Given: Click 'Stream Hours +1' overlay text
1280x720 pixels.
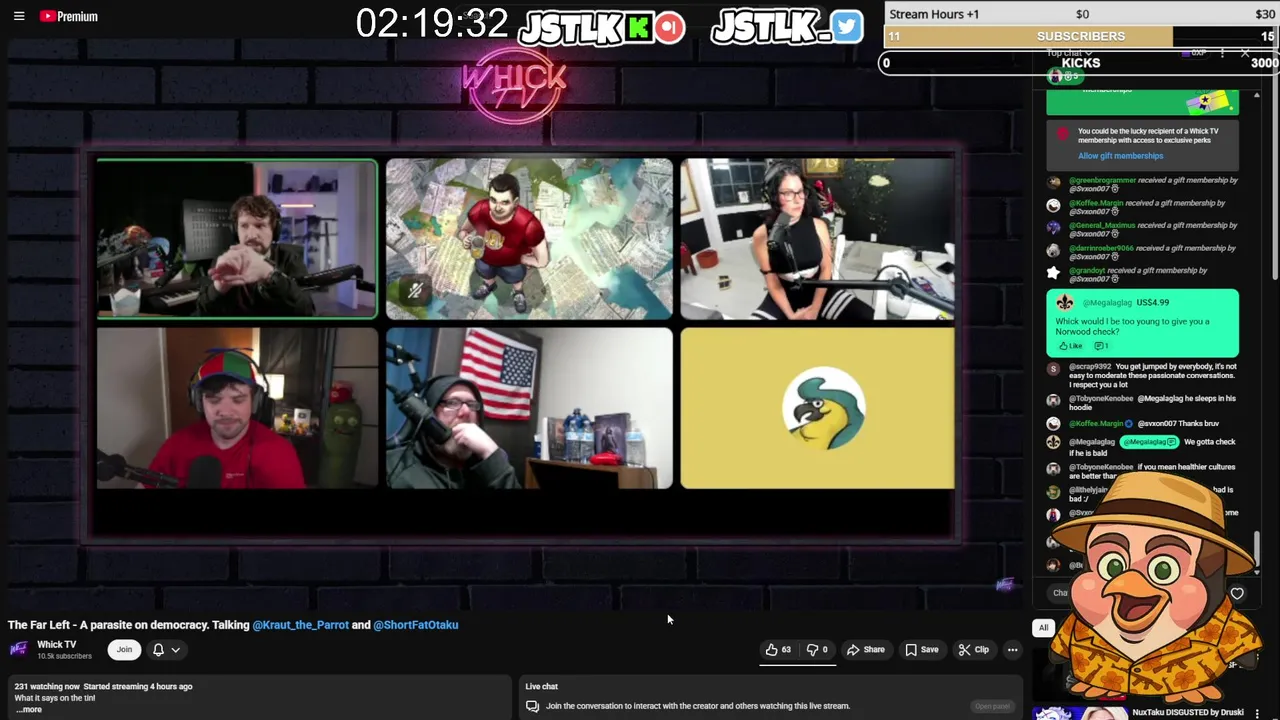Looking at the screenshot, I should point(934,14).
